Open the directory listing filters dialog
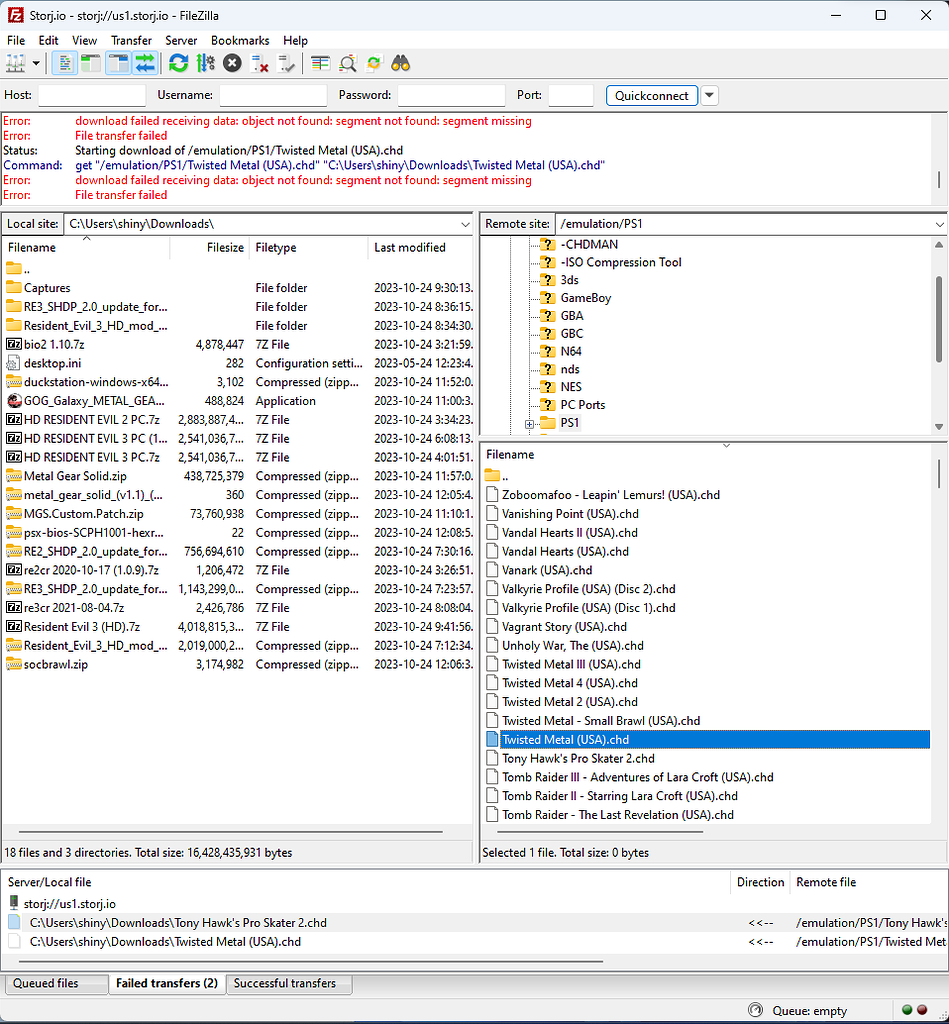 point(320,63)
